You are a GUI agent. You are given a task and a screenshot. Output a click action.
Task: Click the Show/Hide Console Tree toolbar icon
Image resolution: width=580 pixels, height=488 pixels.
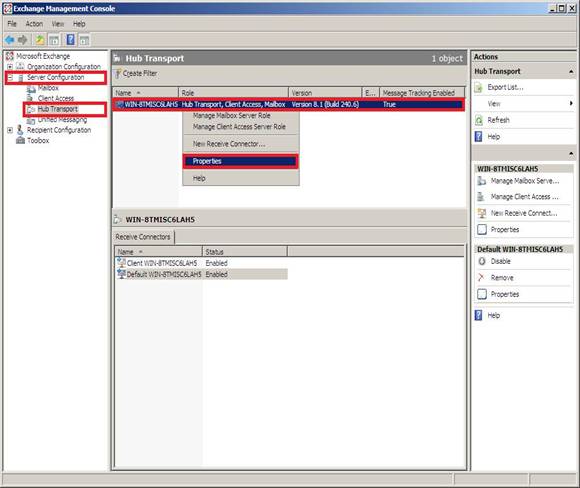coord(54,40)
